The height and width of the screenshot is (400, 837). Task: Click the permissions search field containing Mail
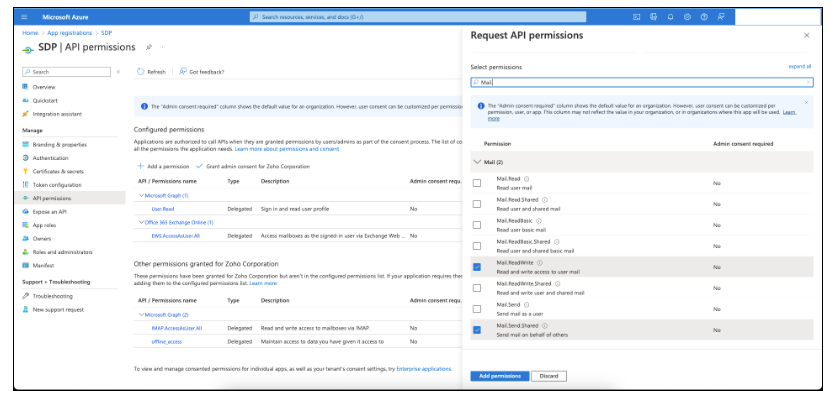[640, 82]
